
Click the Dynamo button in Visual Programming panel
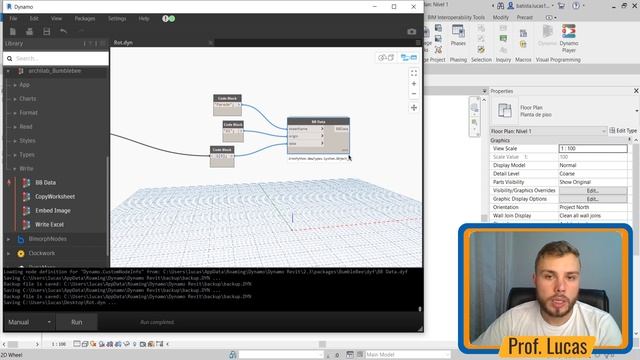[547, 36]
